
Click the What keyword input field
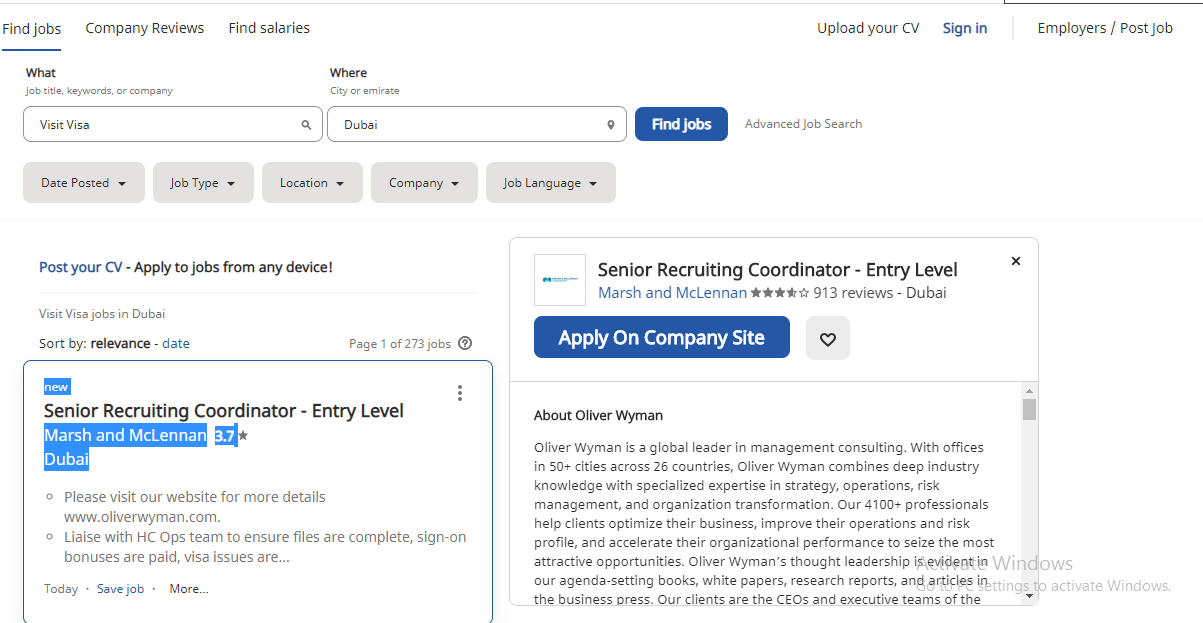173,125
